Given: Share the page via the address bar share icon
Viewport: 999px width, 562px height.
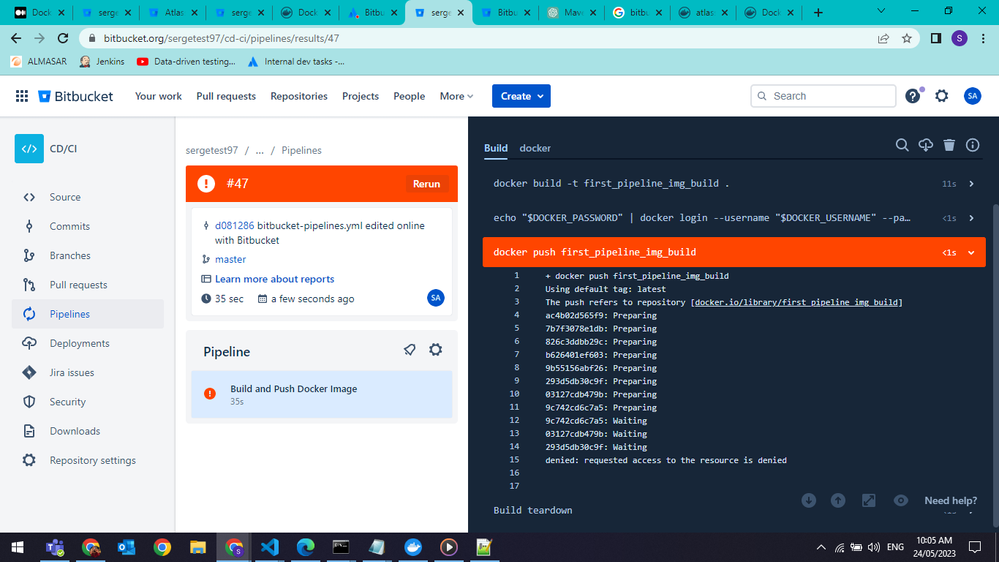Looking at the screenshot, I should (883, 39).
